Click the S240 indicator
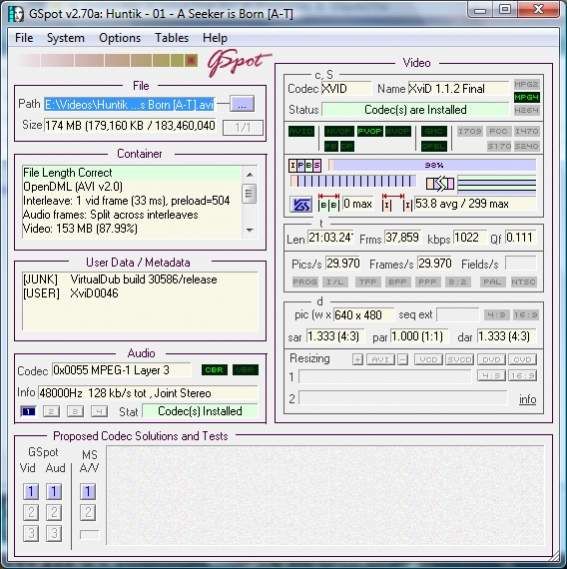567x569 pixels. 526,146
